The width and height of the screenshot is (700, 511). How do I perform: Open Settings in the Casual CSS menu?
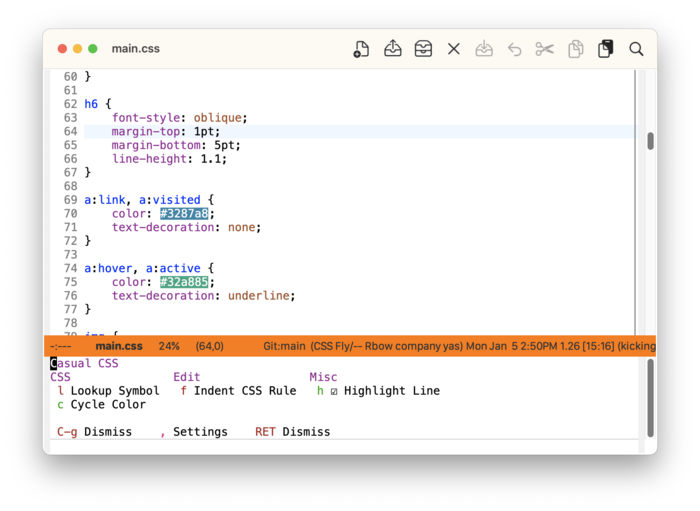tap(199, 432)
